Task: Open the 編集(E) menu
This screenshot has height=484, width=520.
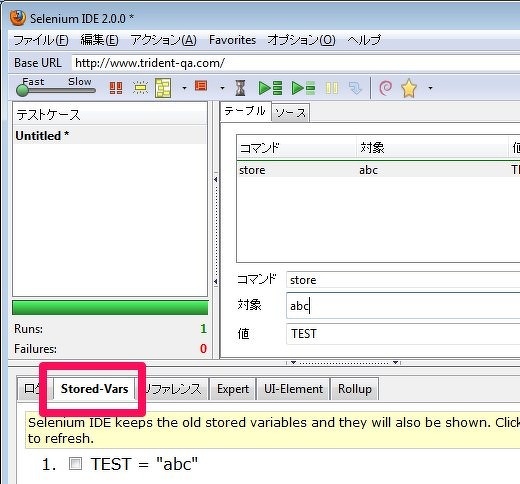Action: click(99, 40)
